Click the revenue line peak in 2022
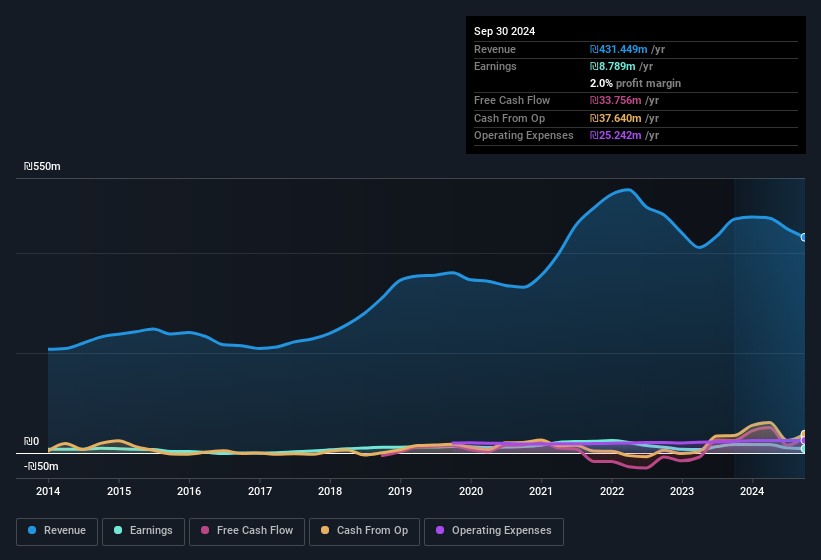The width and height of the screenshot is (821, 560). pos(628,190)
